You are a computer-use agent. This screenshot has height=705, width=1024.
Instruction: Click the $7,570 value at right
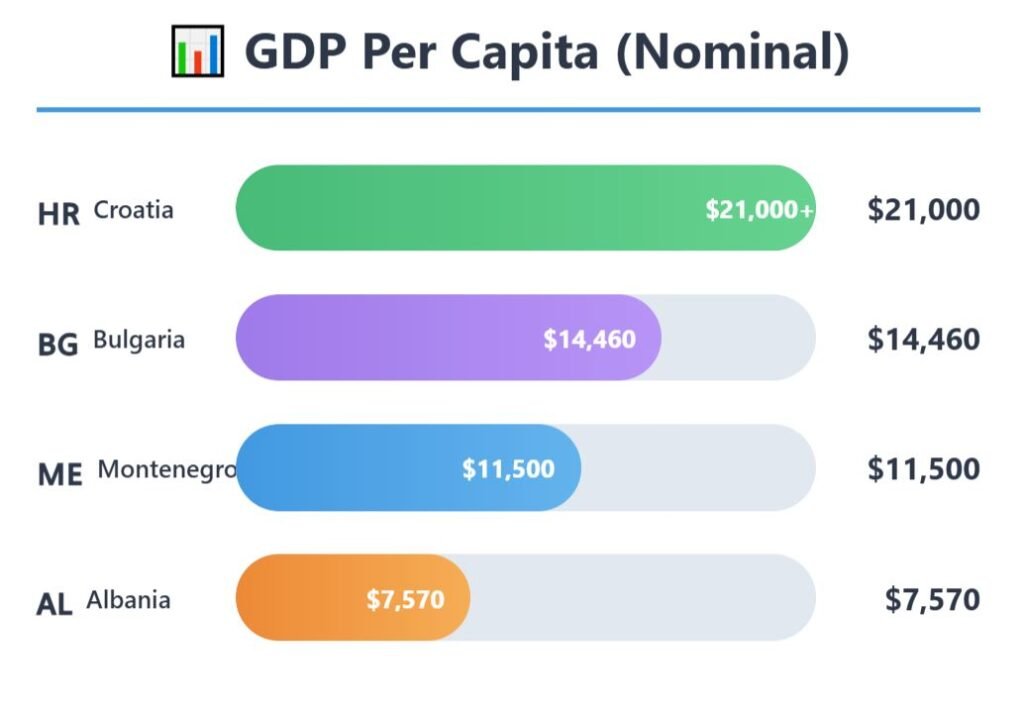point(931,599)
